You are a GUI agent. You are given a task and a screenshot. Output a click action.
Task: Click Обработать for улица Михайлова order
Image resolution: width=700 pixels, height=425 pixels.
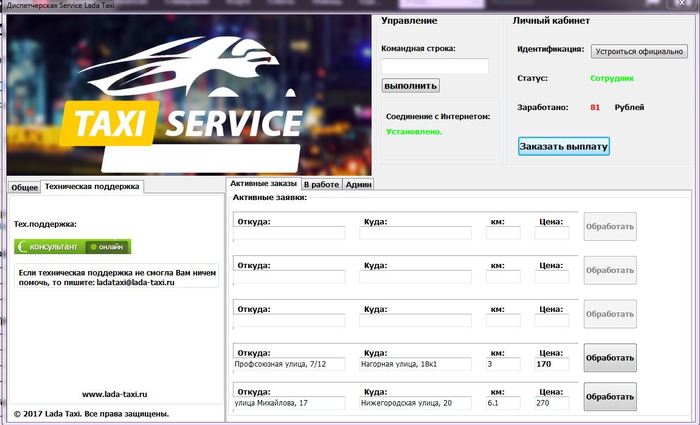[x=610, y=396]
